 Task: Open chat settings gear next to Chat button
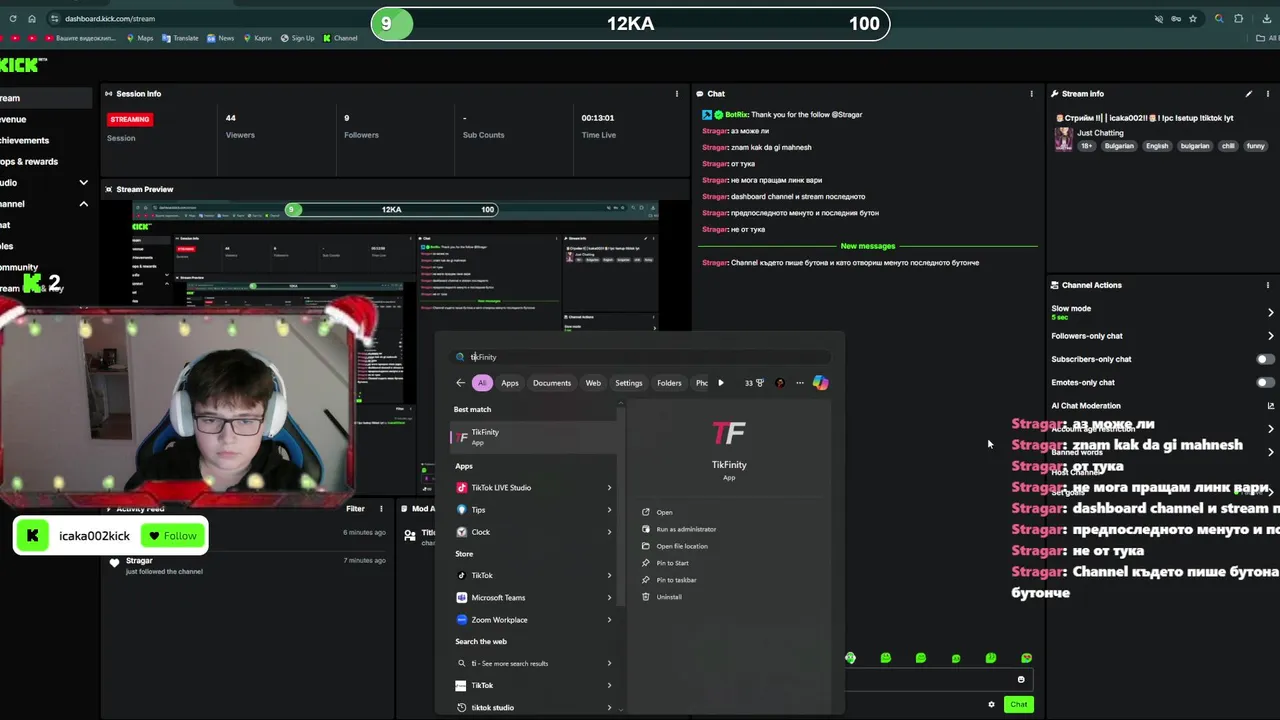pyautogui.click(x=991, y=704)
